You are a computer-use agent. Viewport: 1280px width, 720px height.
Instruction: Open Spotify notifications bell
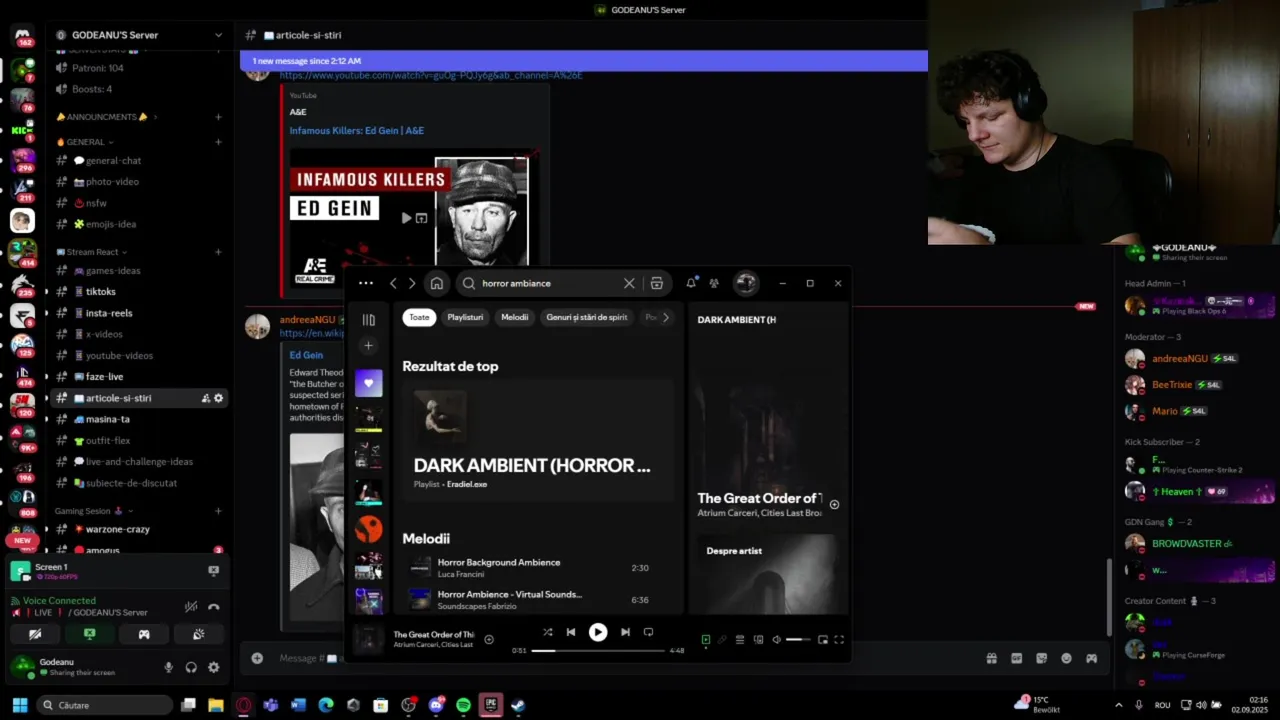tap(691, 283)
